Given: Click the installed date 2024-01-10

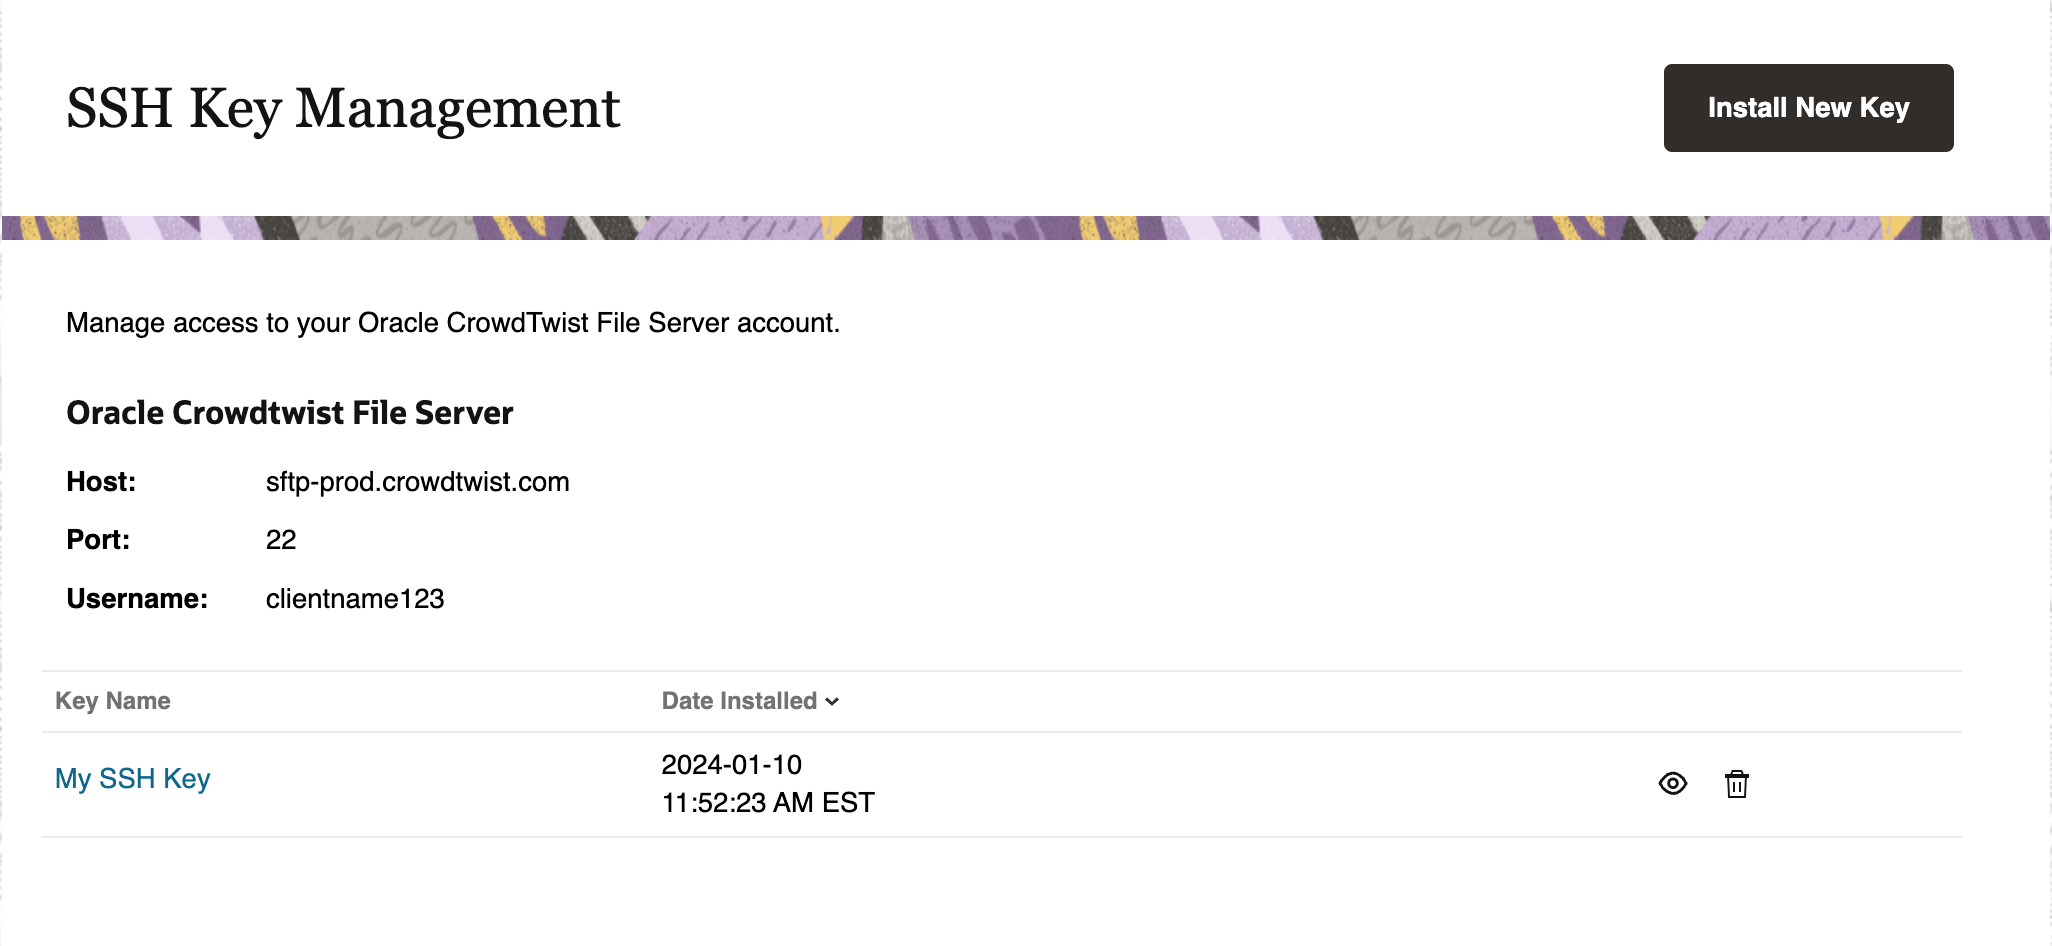Looking at the screenshot, I should (732, 765).
